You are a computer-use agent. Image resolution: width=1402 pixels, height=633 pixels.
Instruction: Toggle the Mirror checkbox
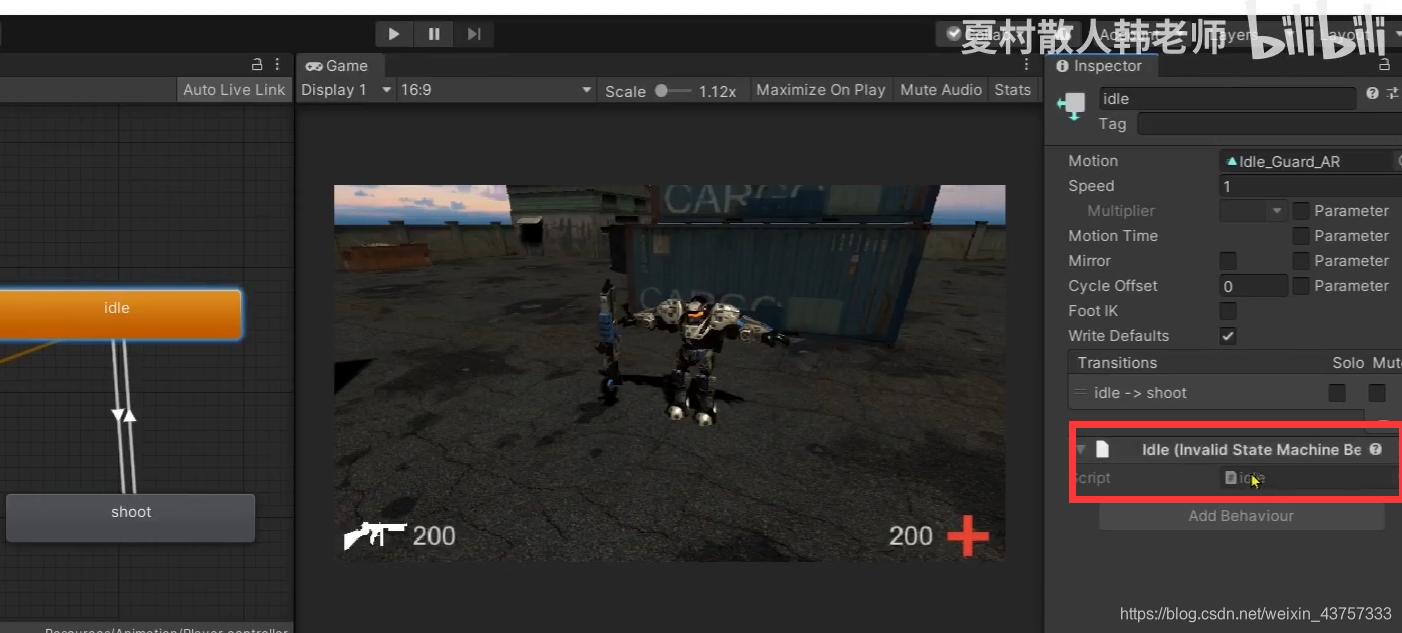[1228, 261]
